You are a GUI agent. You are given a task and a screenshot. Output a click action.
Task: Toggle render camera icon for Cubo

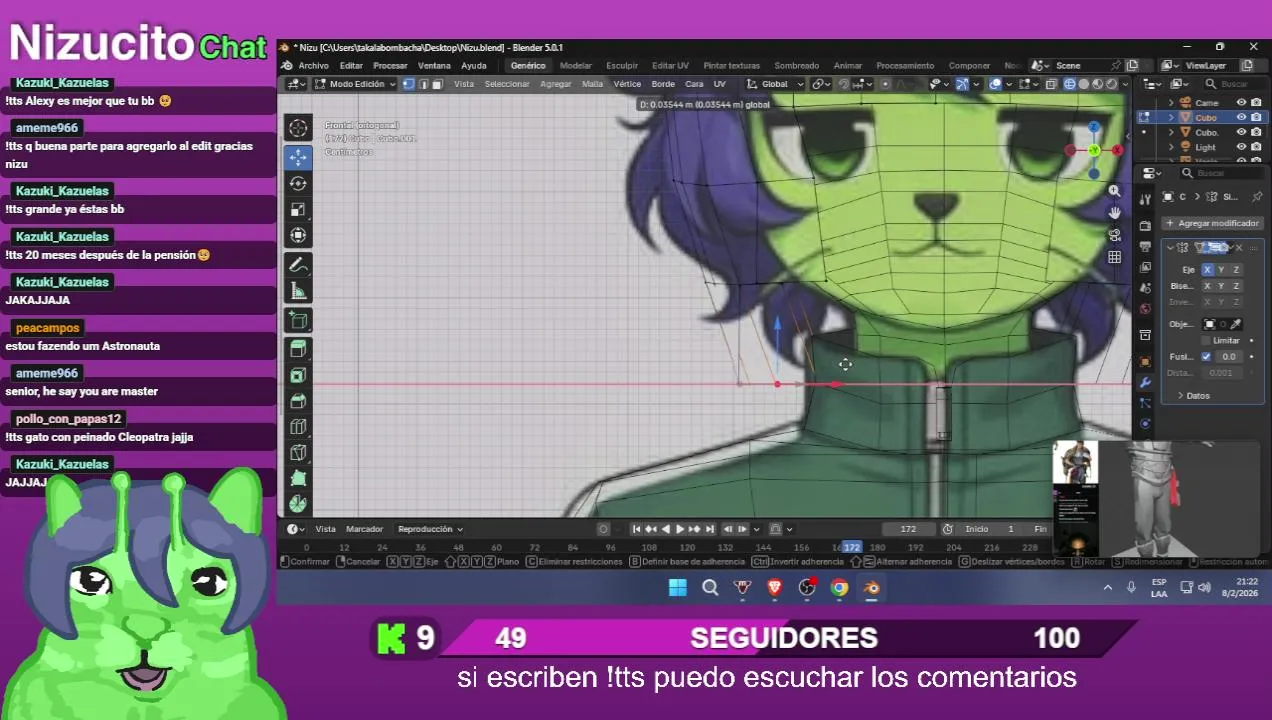tap(1256, 117)
